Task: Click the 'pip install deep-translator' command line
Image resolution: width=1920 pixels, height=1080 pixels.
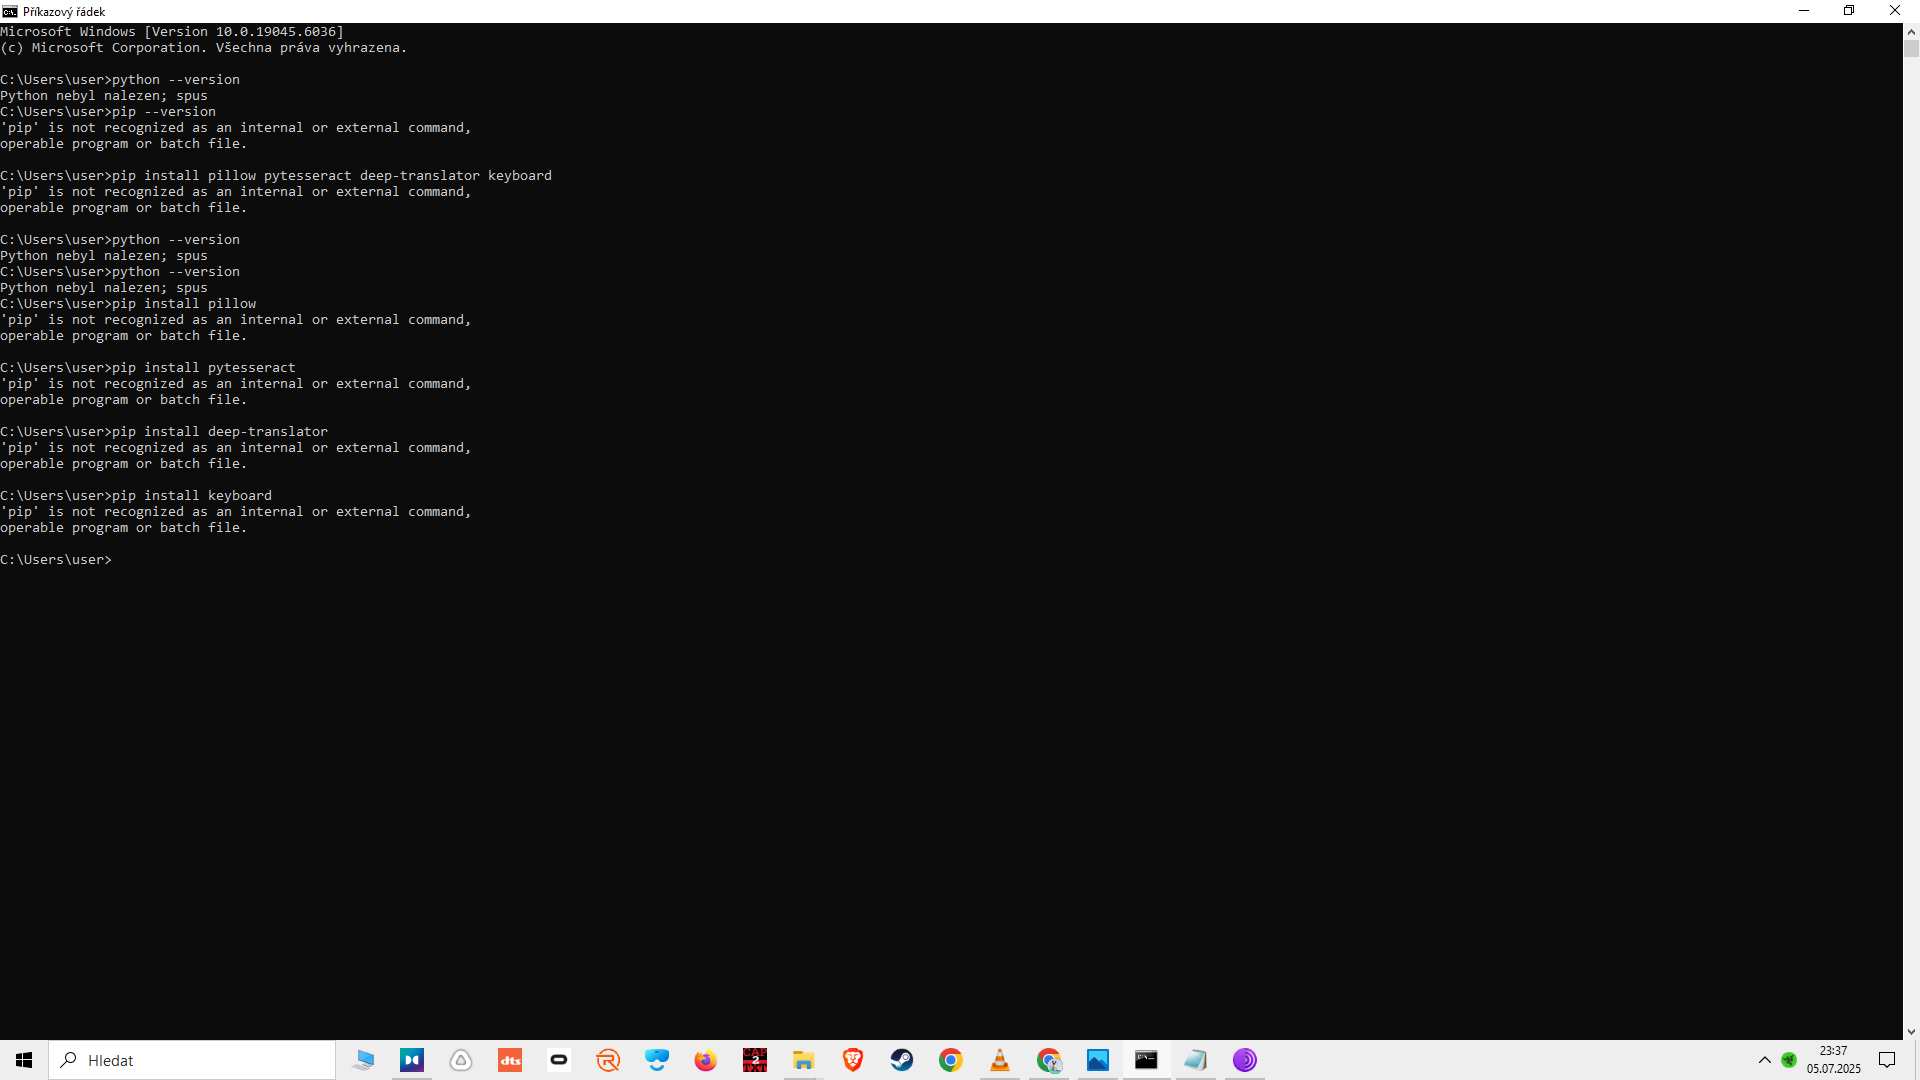Action: pyautogui.click(x=164, y=432)
